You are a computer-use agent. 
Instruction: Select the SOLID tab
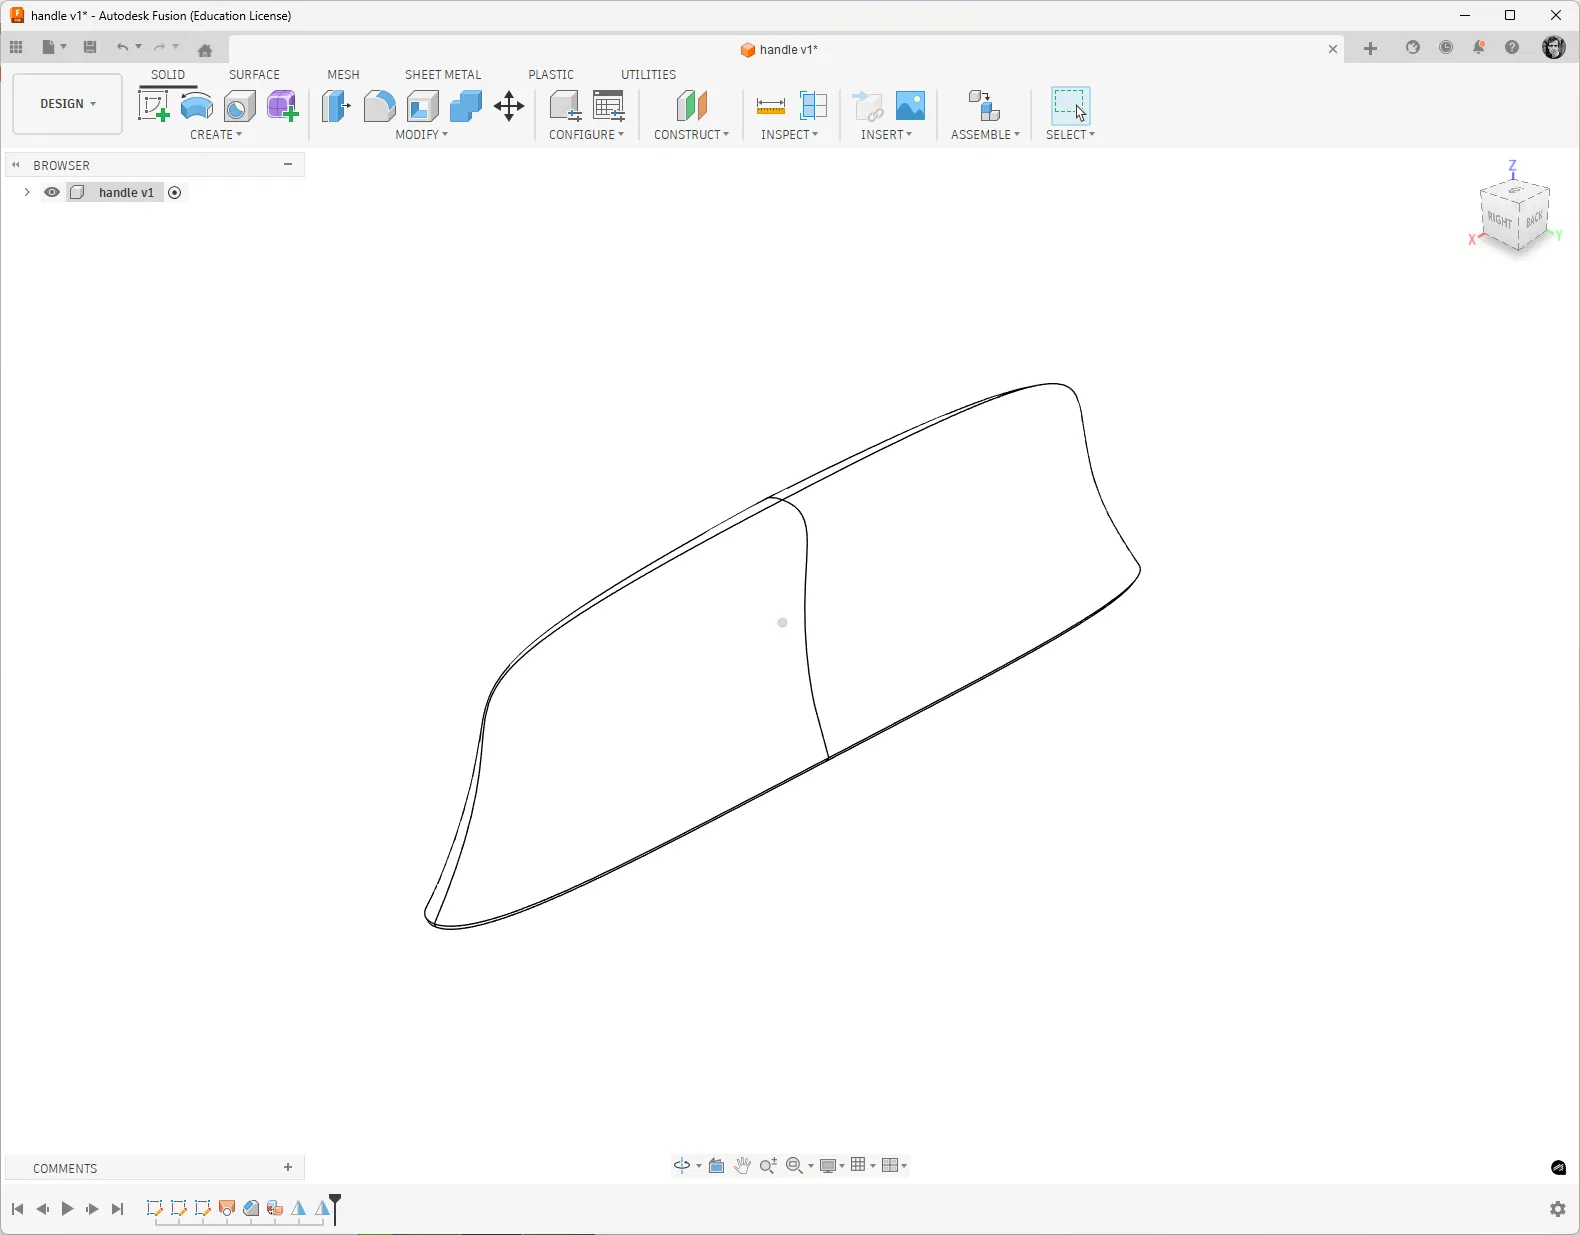pos(168,75)
